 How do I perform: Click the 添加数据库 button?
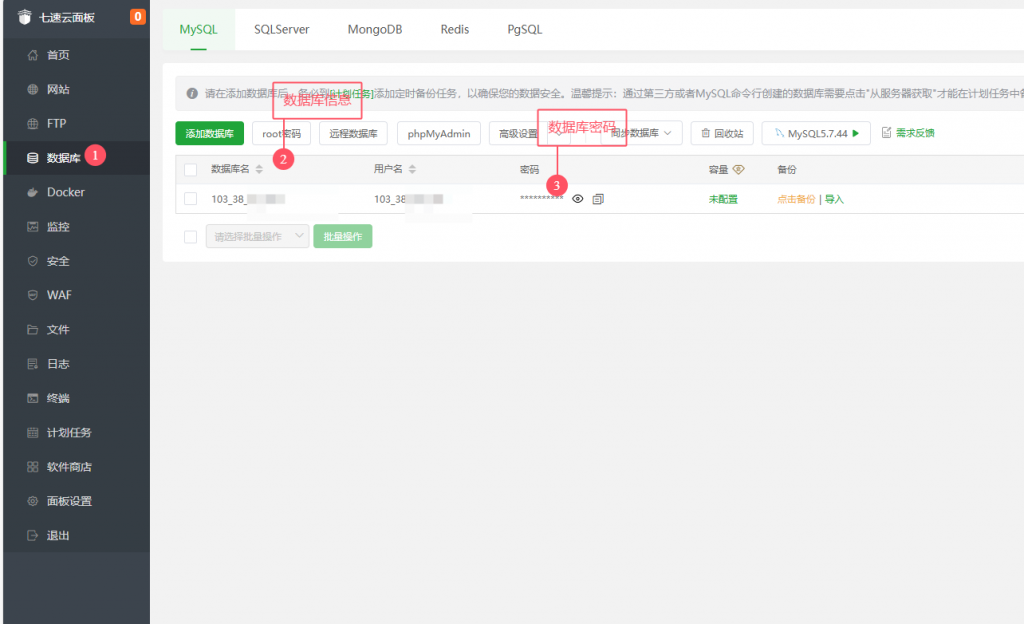click(209, 133)
